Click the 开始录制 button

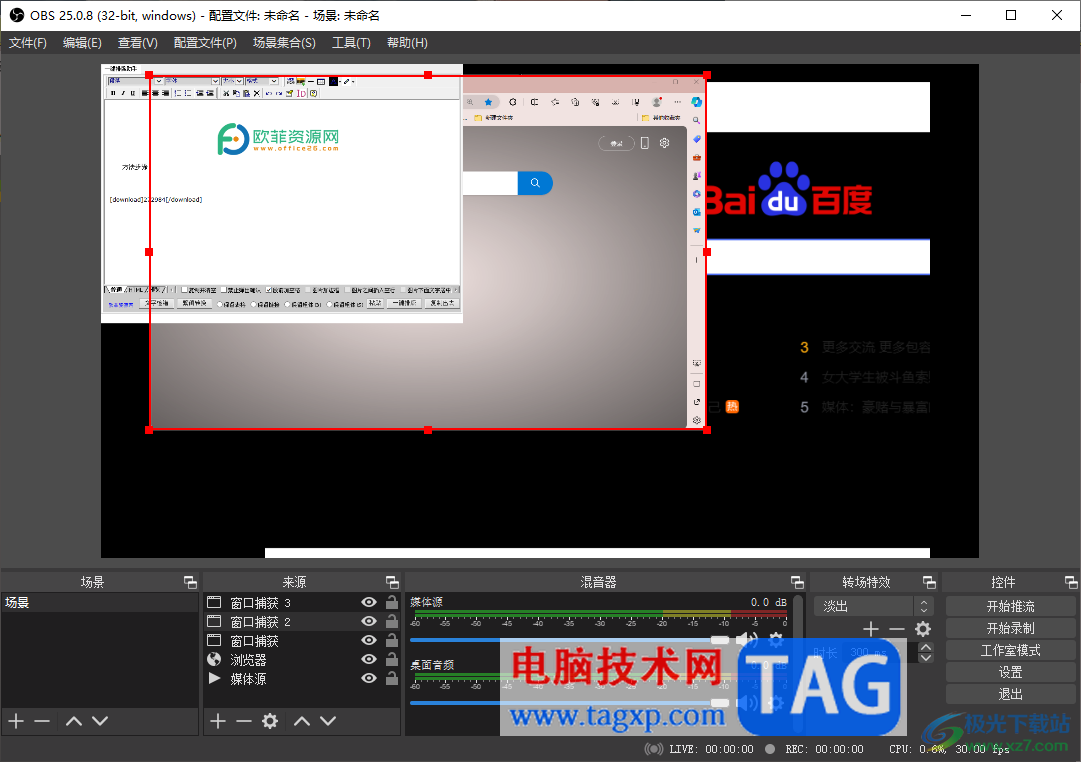1010,628
